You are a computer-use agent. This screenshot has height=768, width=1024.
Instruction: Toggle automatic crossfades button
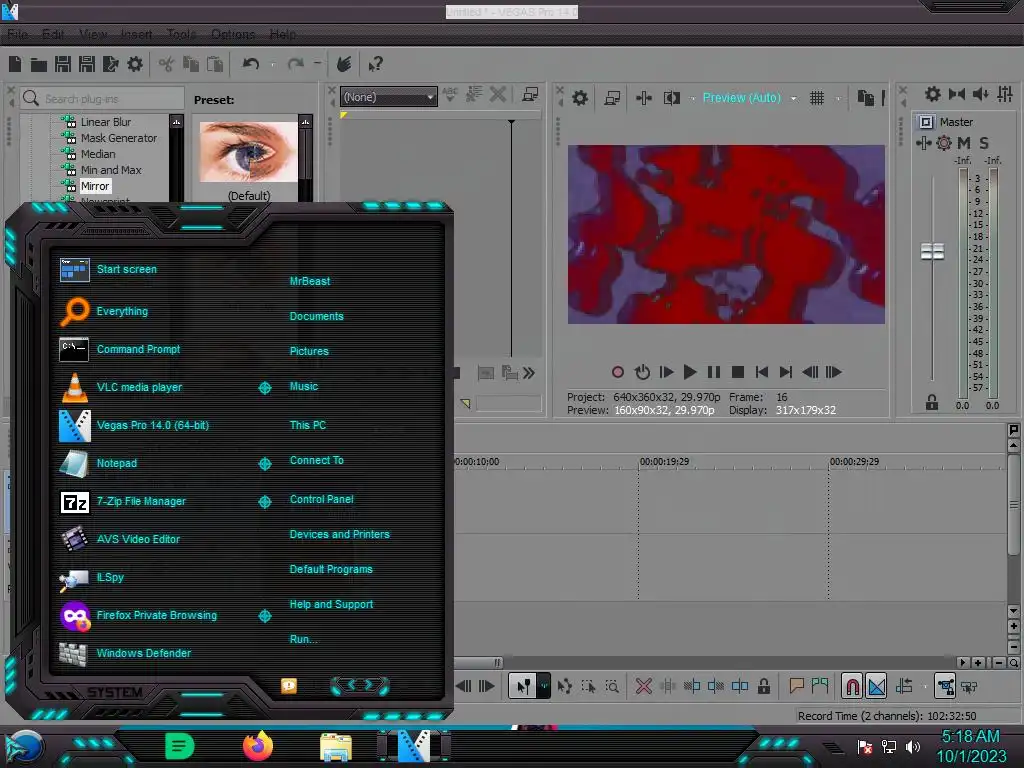coord(876,686)
